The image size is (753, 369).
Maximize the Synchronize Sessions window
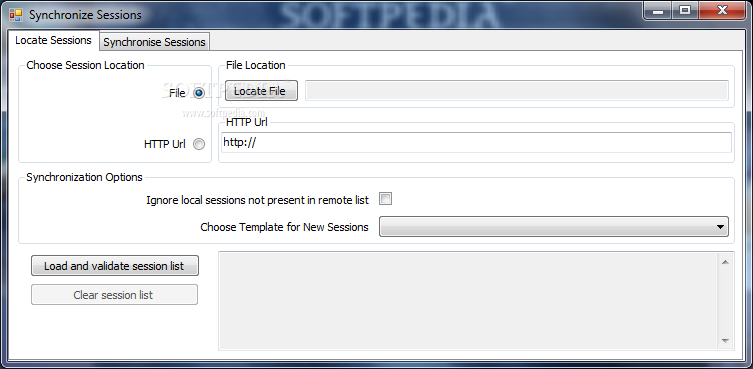pos(685,11)
